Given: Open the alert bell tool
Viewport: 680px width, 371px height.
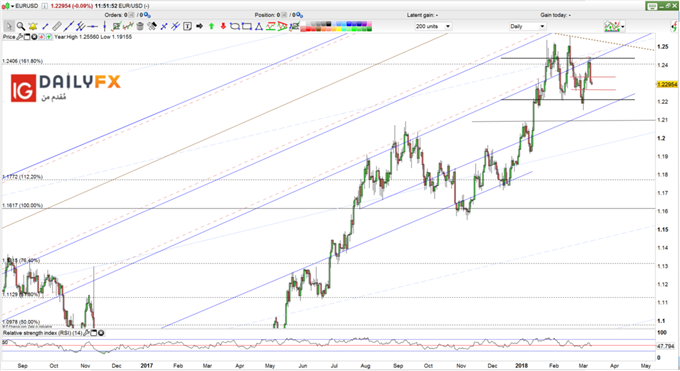Looking at the screenshot, I should pyautogui.click(x=33, y=26).
